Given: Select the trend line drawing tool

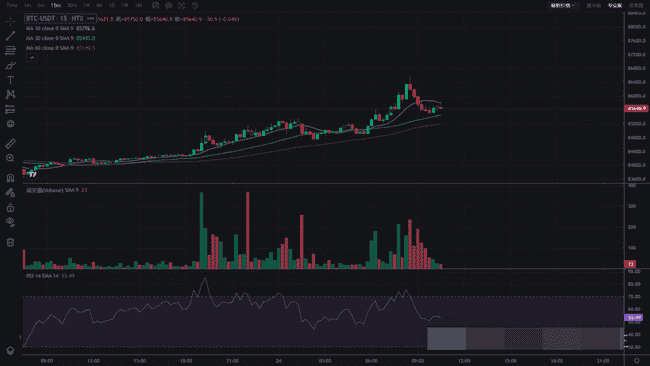Looking at the screenshot, I should point(10,36).
